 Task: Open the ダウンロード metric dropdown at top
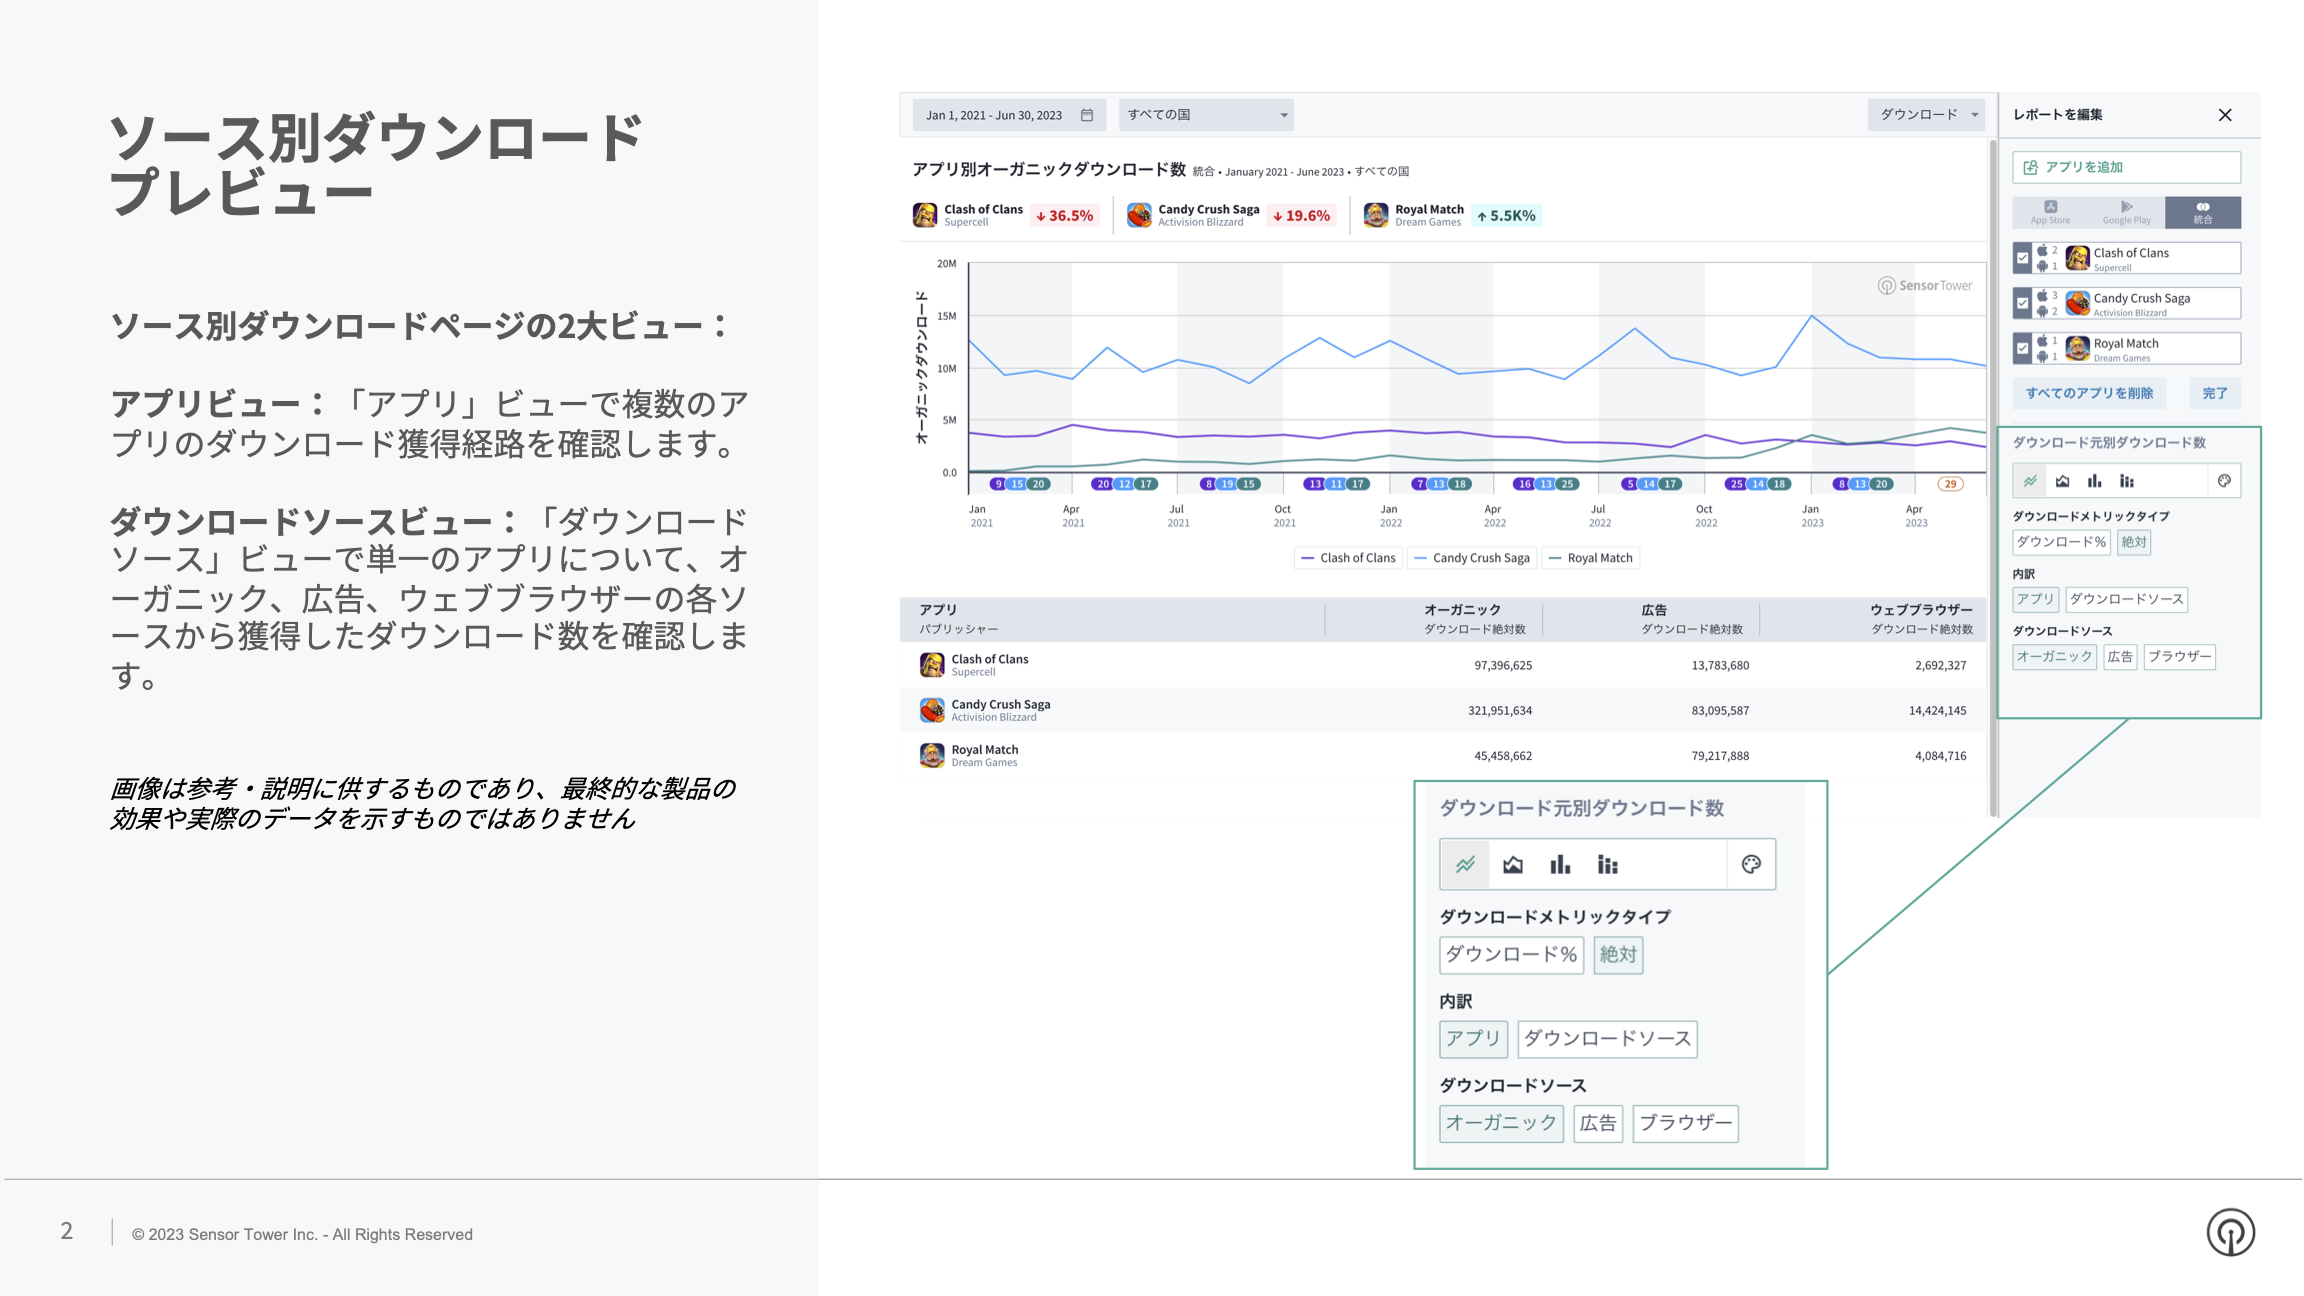[1927, 115]
